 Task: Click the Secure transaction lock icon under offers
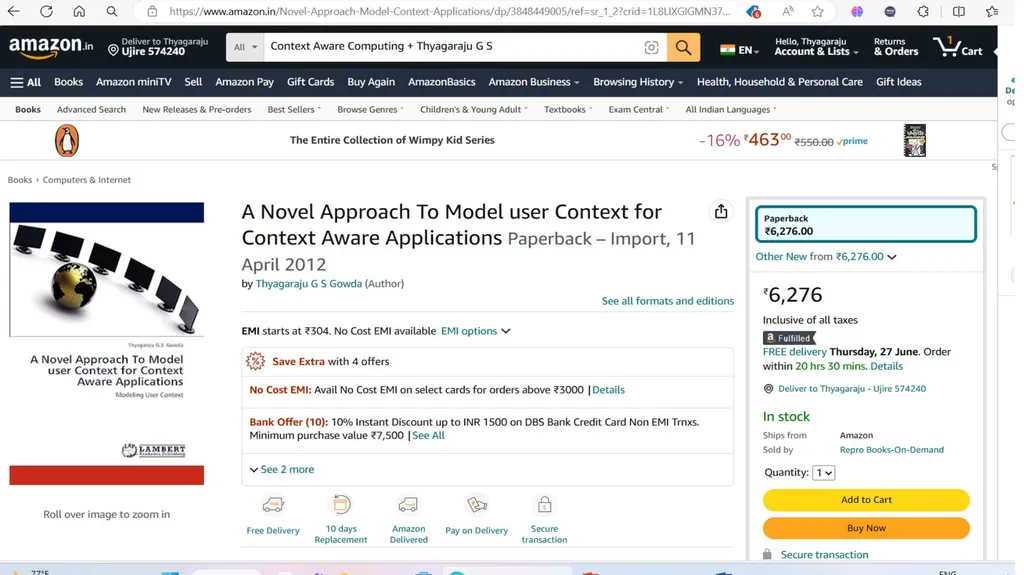click(544, 504)
